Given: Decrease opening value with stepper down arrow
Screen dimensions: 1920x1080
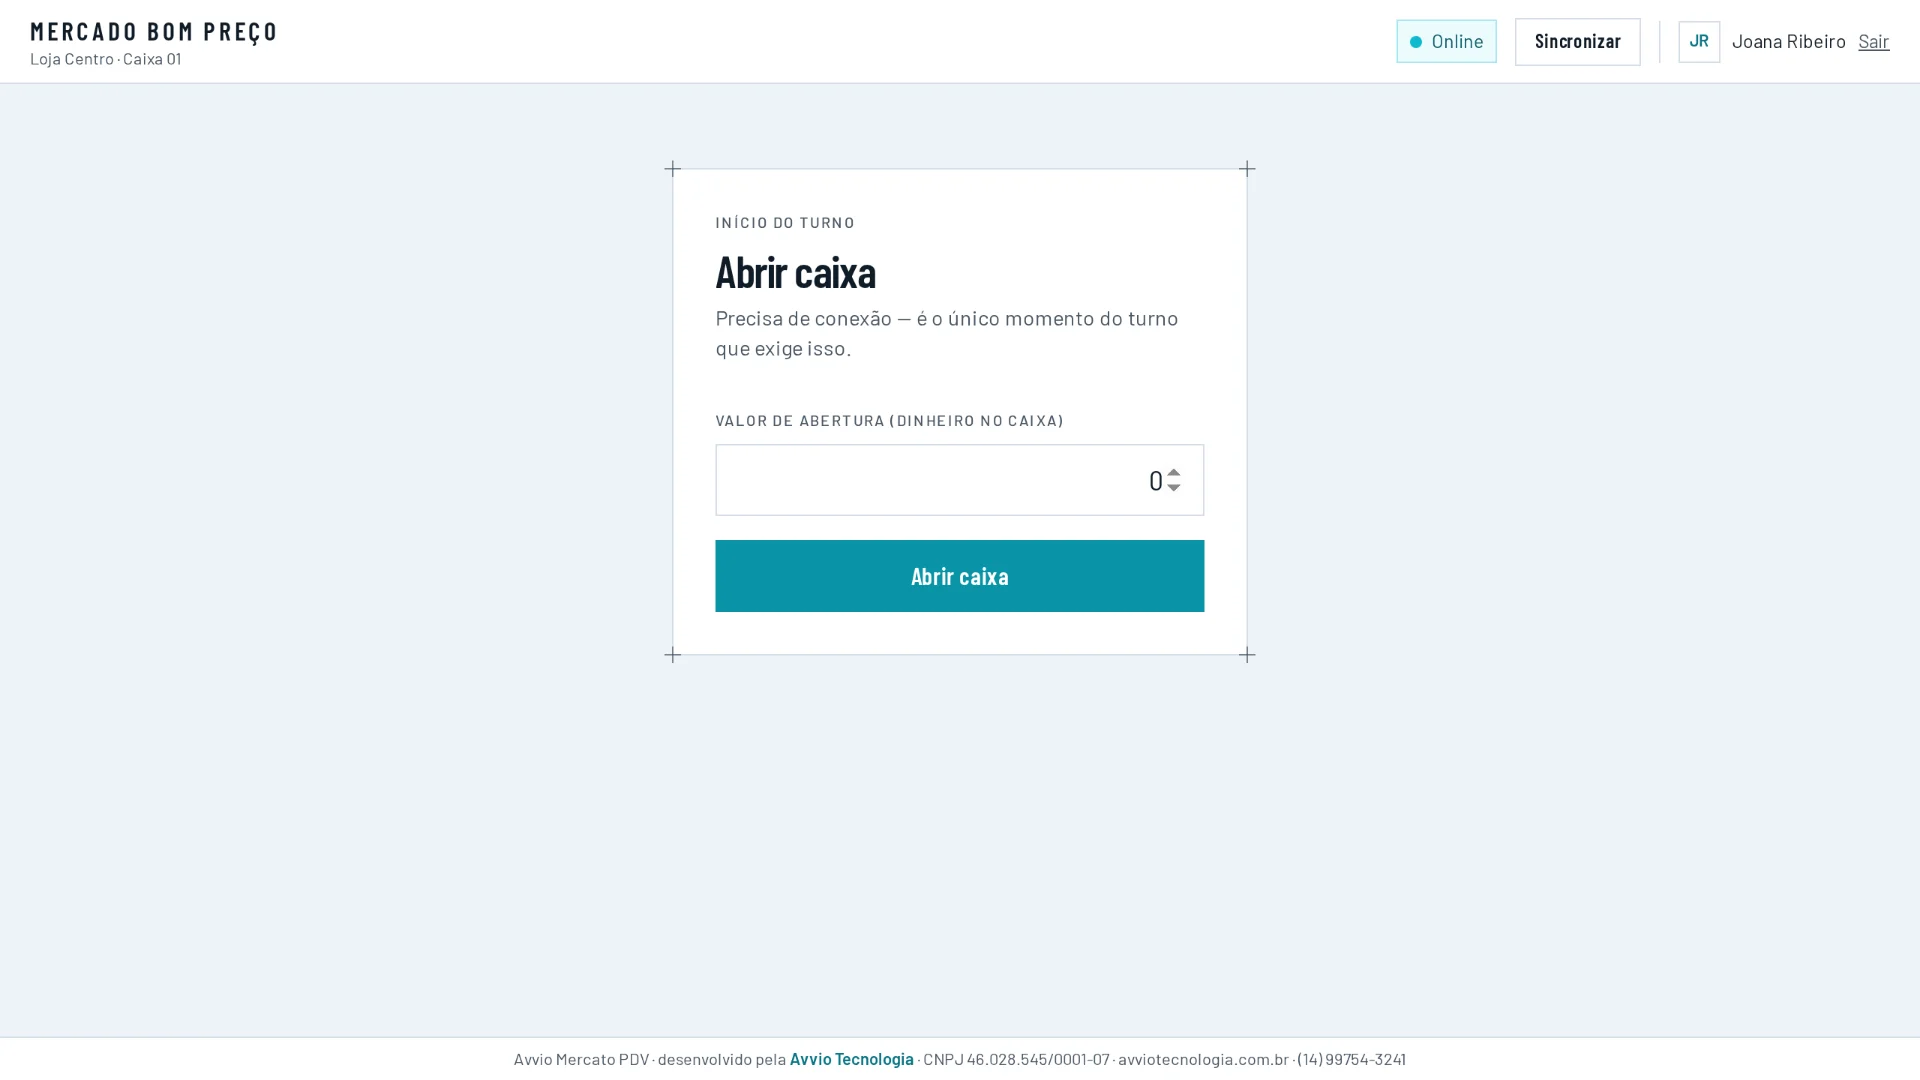Looking at the screenshot, I should click(x=1173, y=487).
